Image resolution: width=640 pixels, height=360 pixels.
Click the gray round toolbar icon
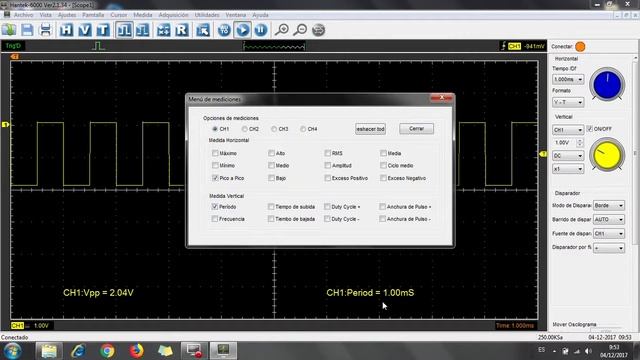pos(318,30)
